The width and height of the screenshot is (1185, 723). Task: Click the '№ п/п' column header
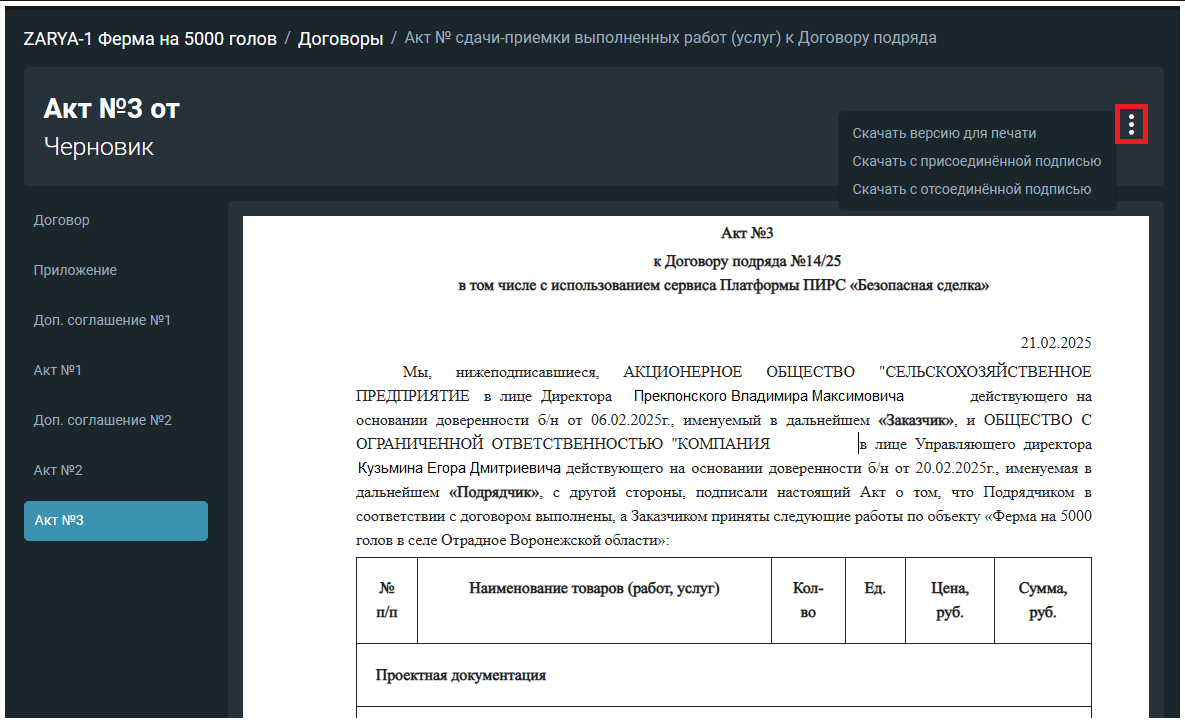point(386,600)
